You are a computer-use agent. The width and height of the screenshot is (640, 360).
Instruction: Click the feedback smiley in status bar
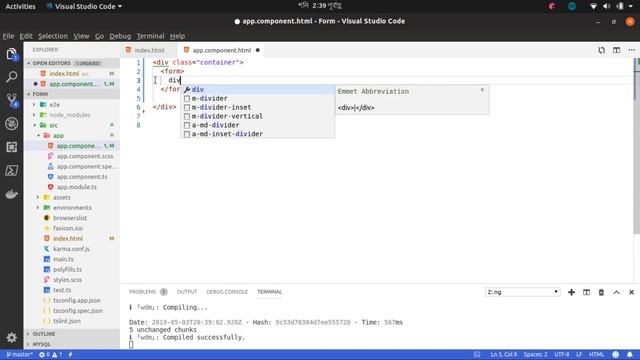tap(616, 355)
